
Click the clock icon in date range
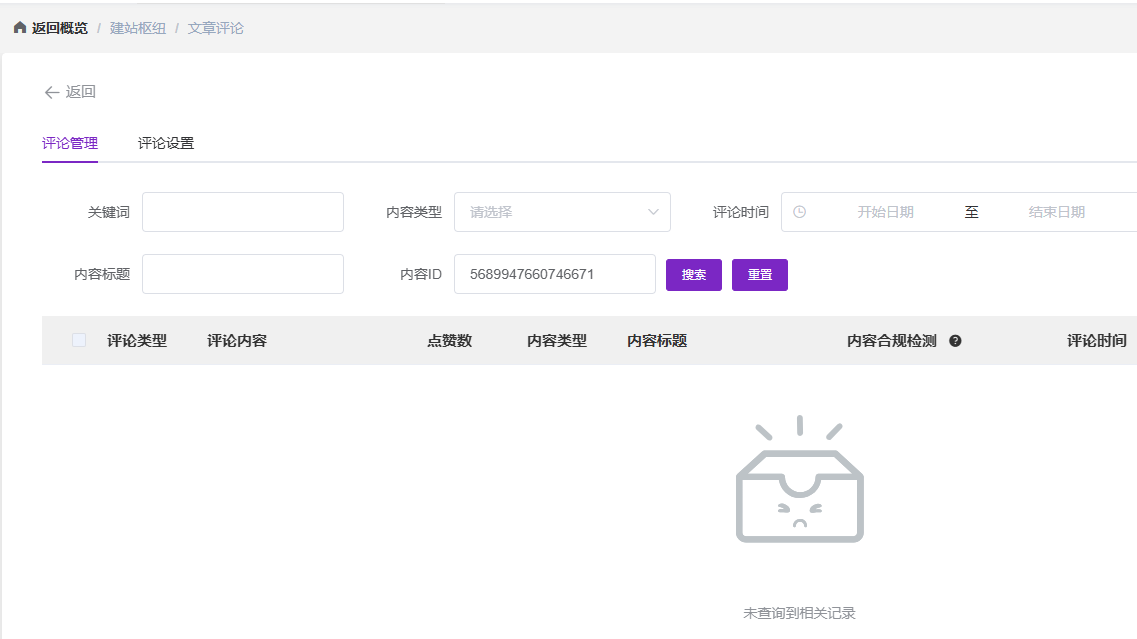coord(799,212)
